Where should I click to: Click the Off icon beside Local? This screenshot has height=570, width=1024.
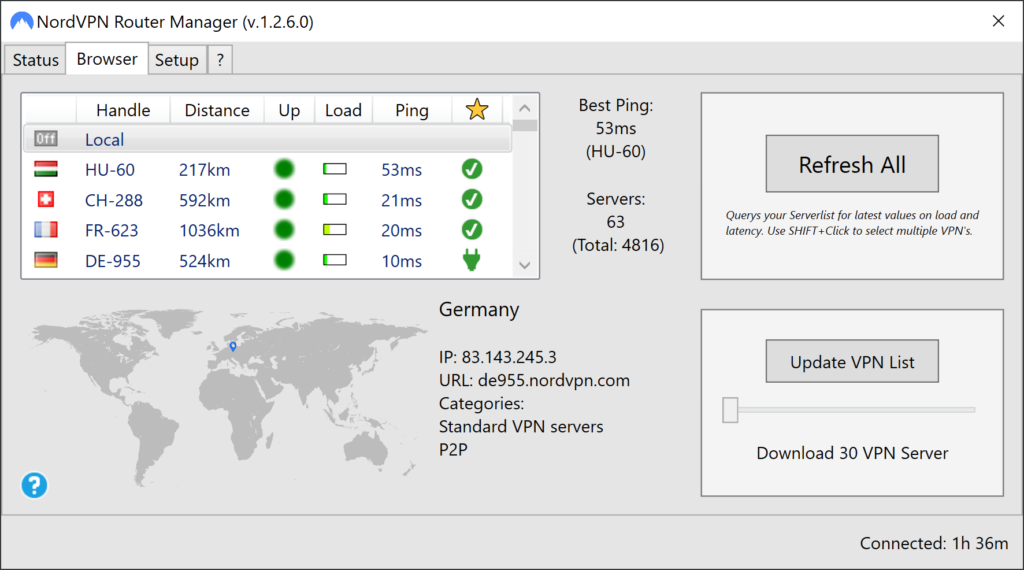46,139
